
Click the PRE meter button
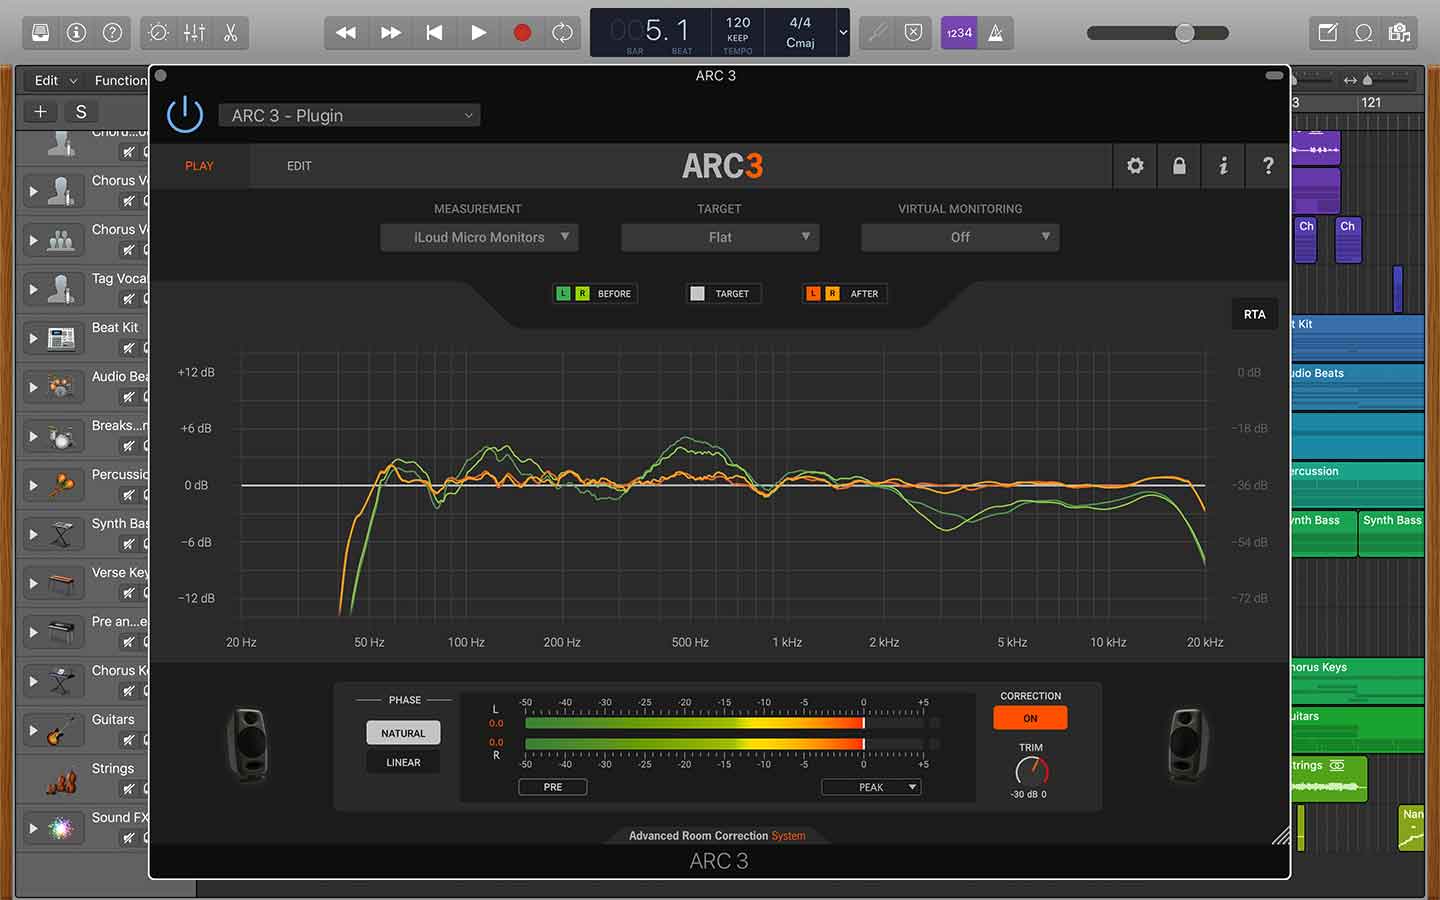[x=553, y=787]
